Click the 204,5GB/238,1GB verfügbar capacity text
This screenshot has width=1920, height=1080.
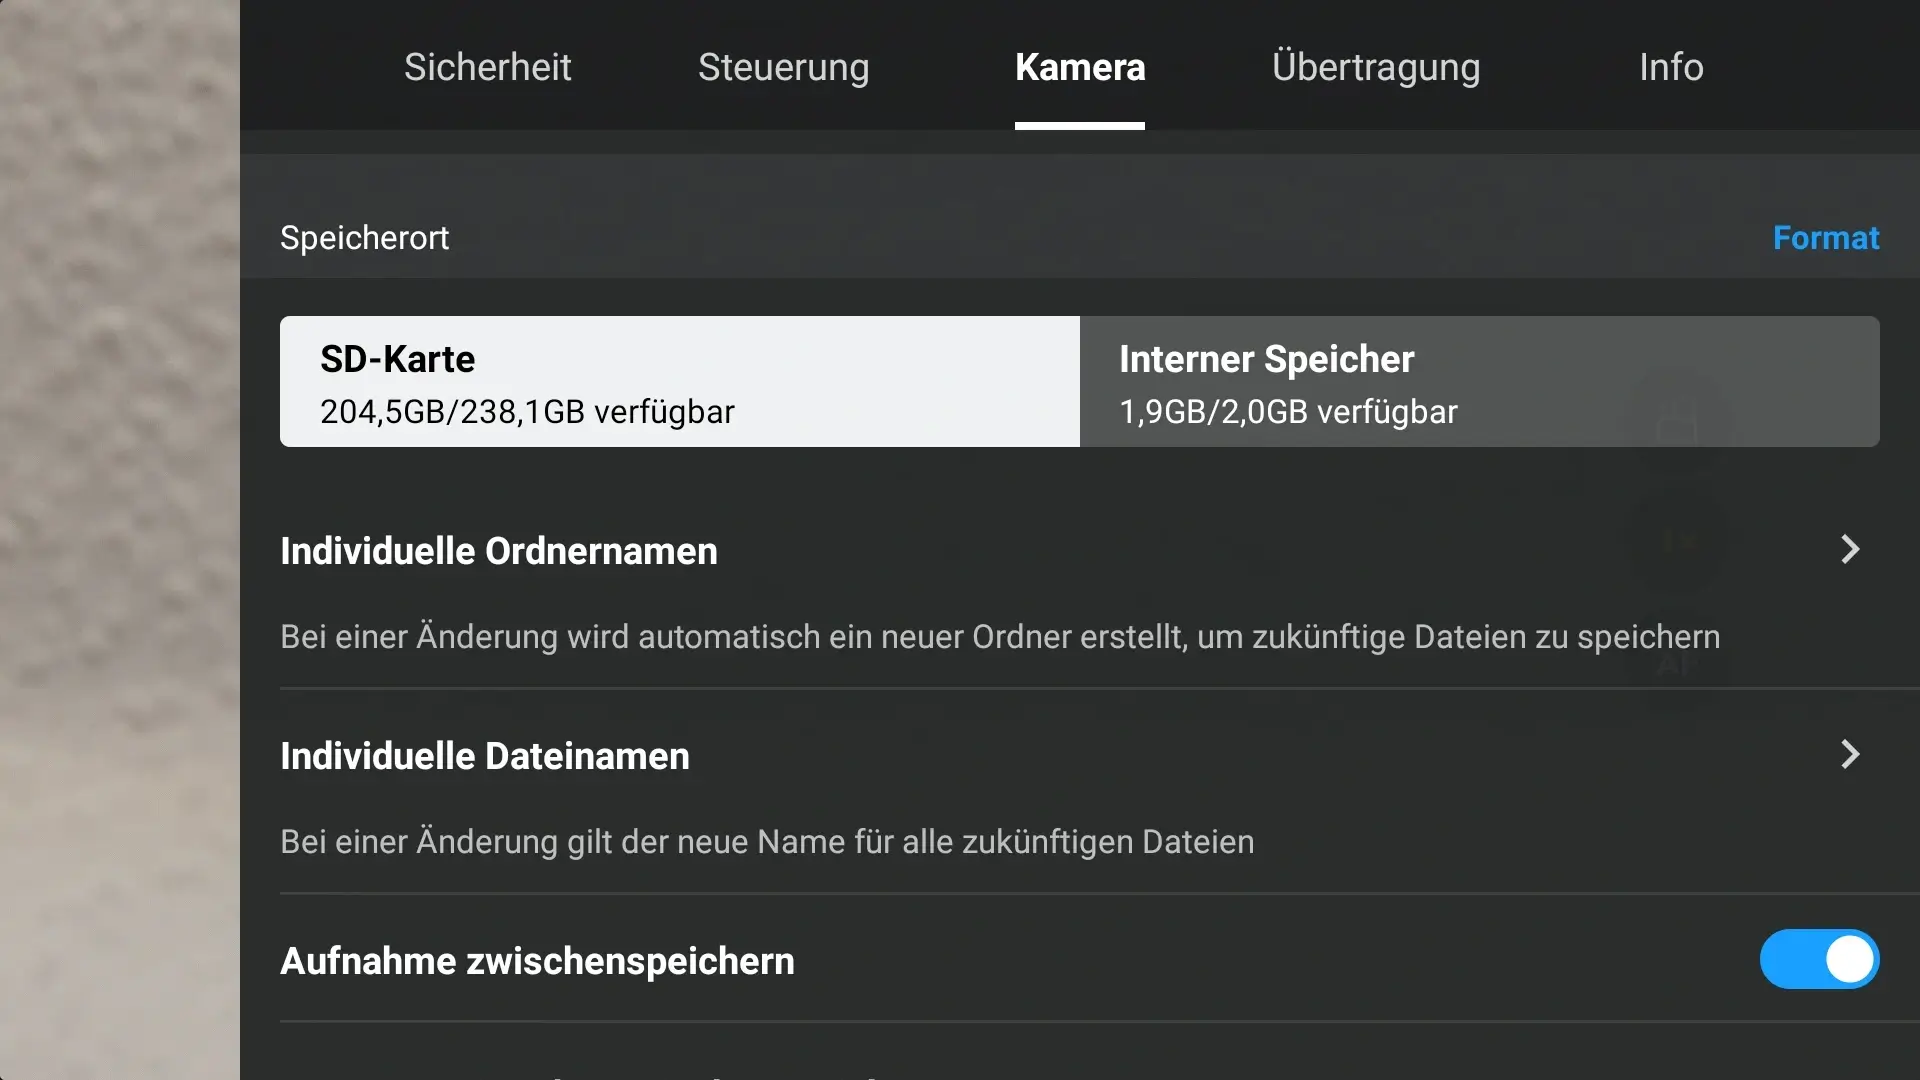527,412
